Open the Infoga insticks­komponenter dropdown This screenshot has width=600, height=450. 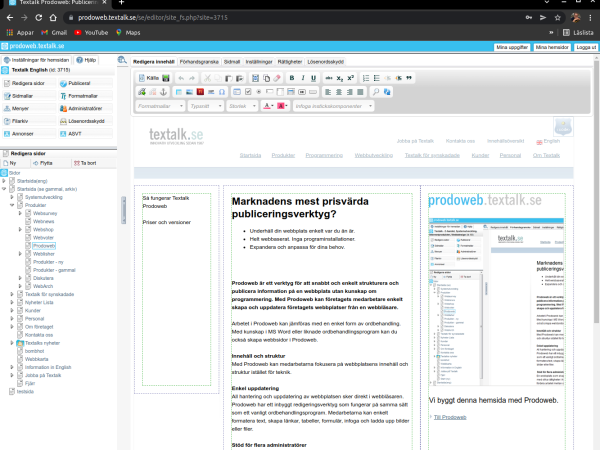[x=333, y=106]
